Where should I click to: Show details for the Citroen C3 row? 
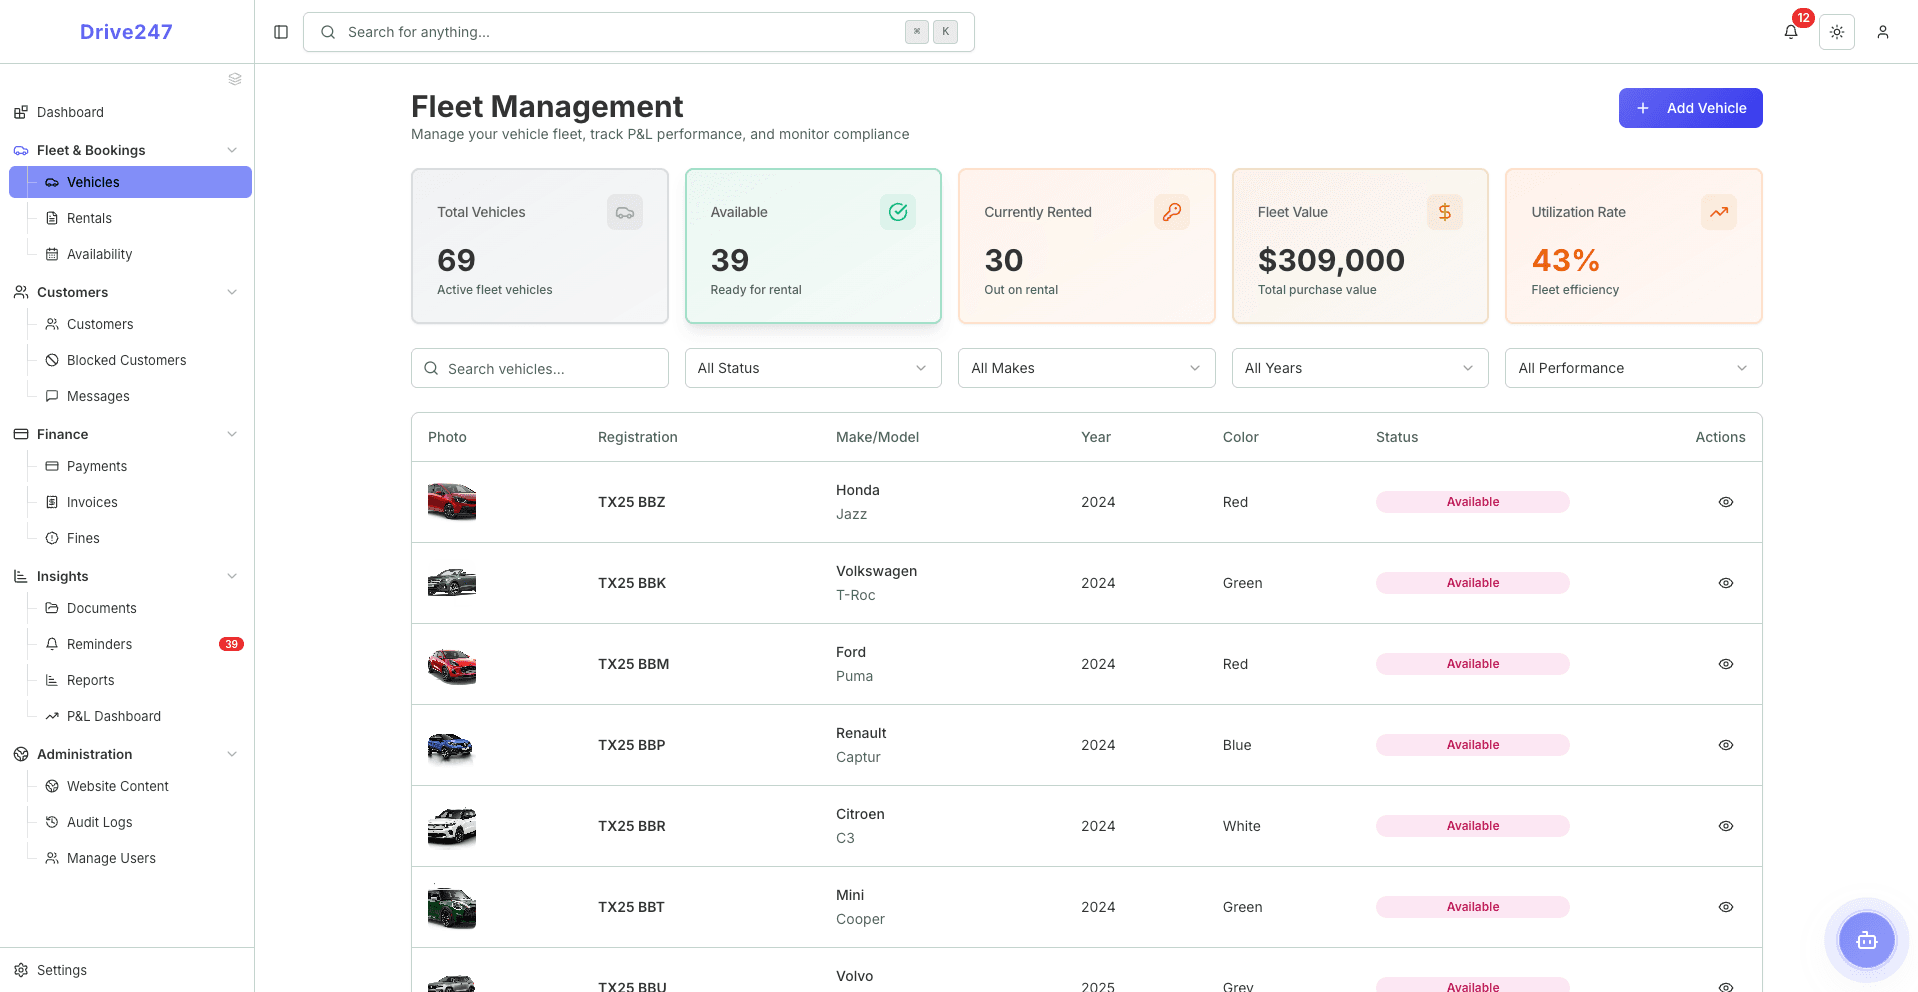[x=1725, y=826]
